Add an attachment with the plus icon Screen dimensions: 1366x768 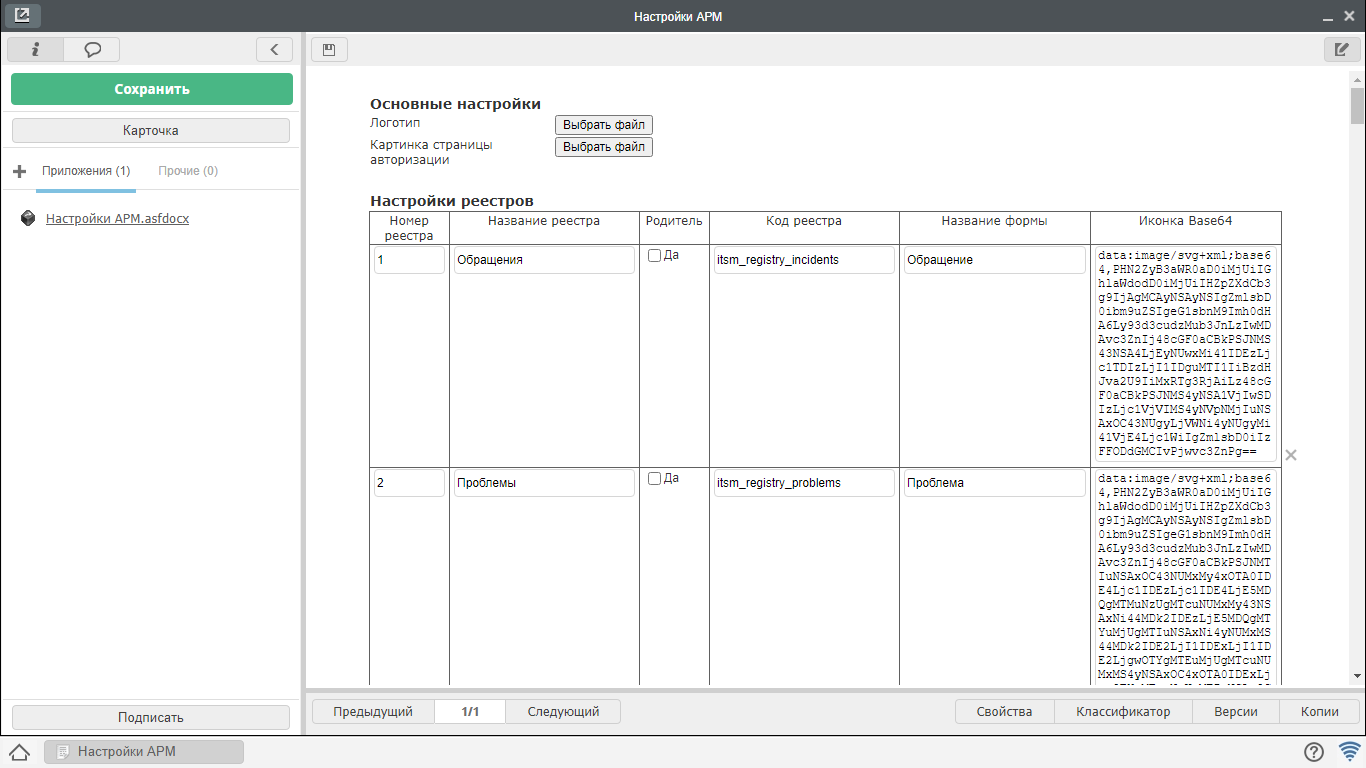click(19, 171)
